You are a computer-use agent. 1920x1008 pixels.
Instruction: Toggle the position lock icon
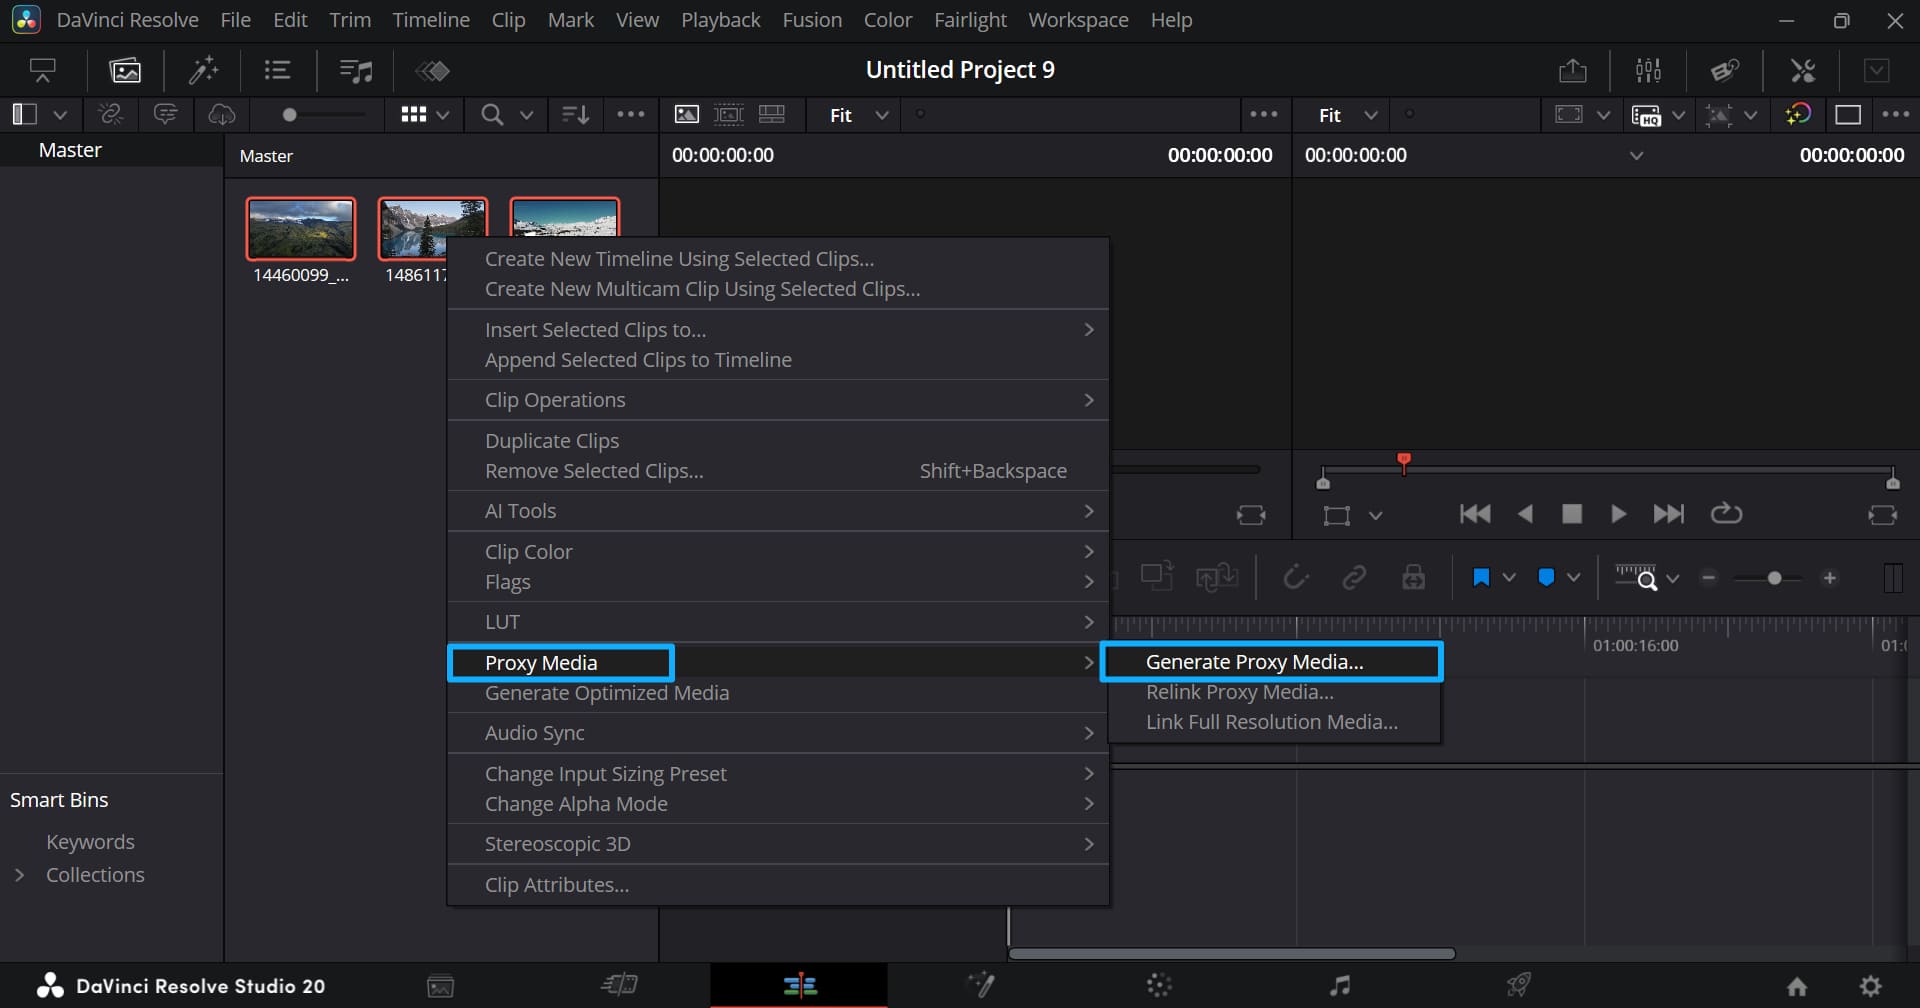(1413, 577)
